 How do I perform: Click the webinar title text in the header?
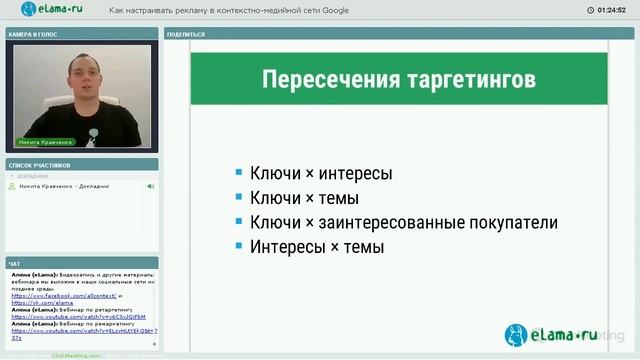[x=229, y=10]
